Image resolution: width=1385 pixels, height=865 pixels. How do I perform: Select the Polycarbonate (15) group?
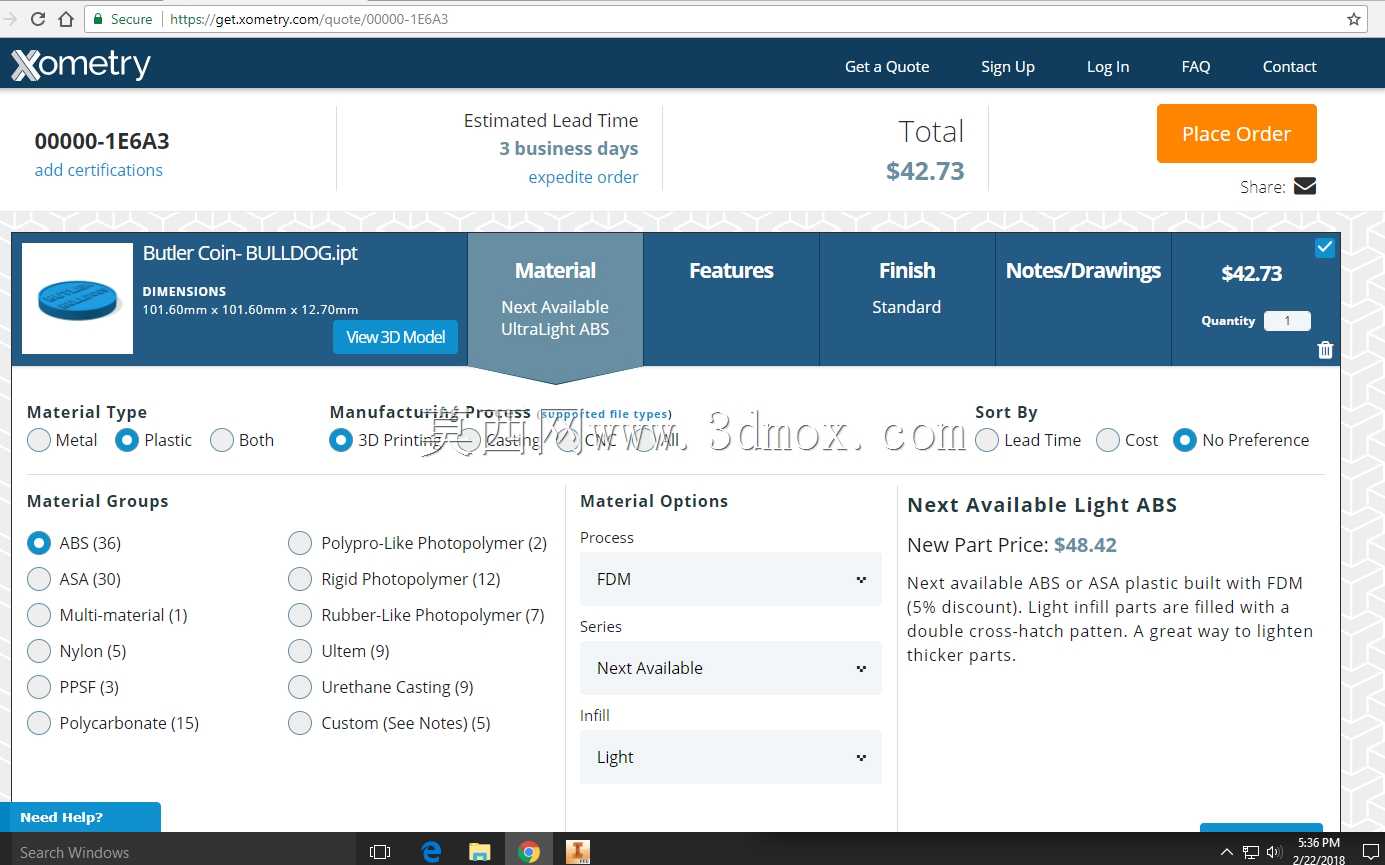pyautogui.click(x=39, y=723)
